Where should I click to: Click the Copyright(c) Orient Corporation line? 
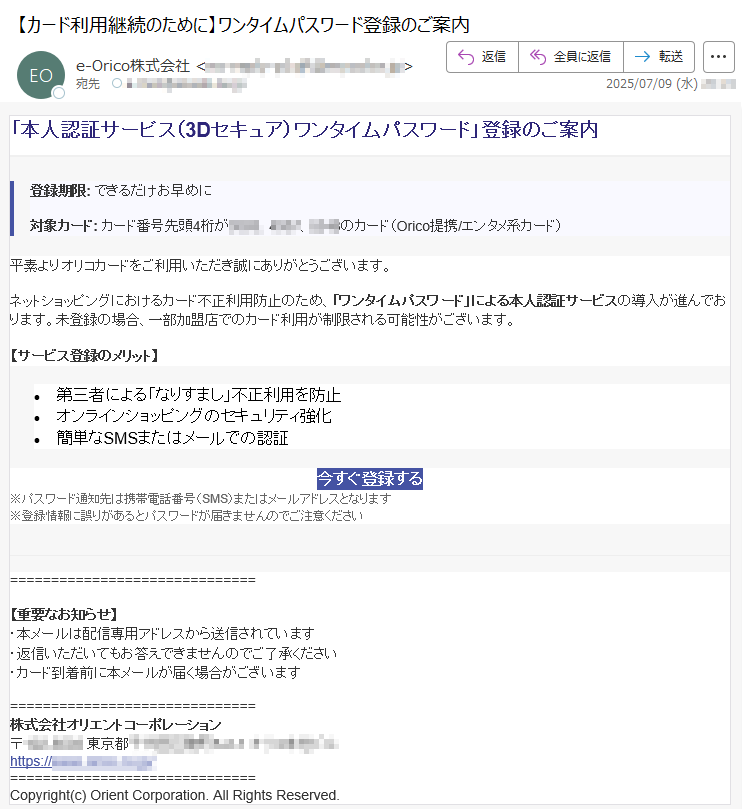[x=175, y=795]
